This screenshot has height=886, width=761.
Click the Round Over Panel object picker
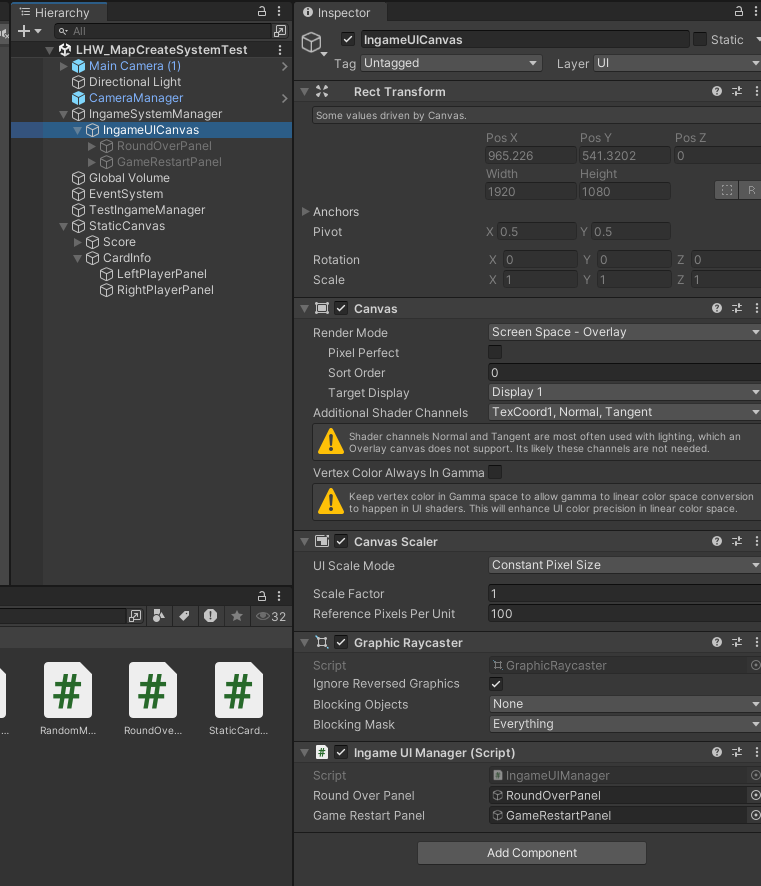point(755,796)
